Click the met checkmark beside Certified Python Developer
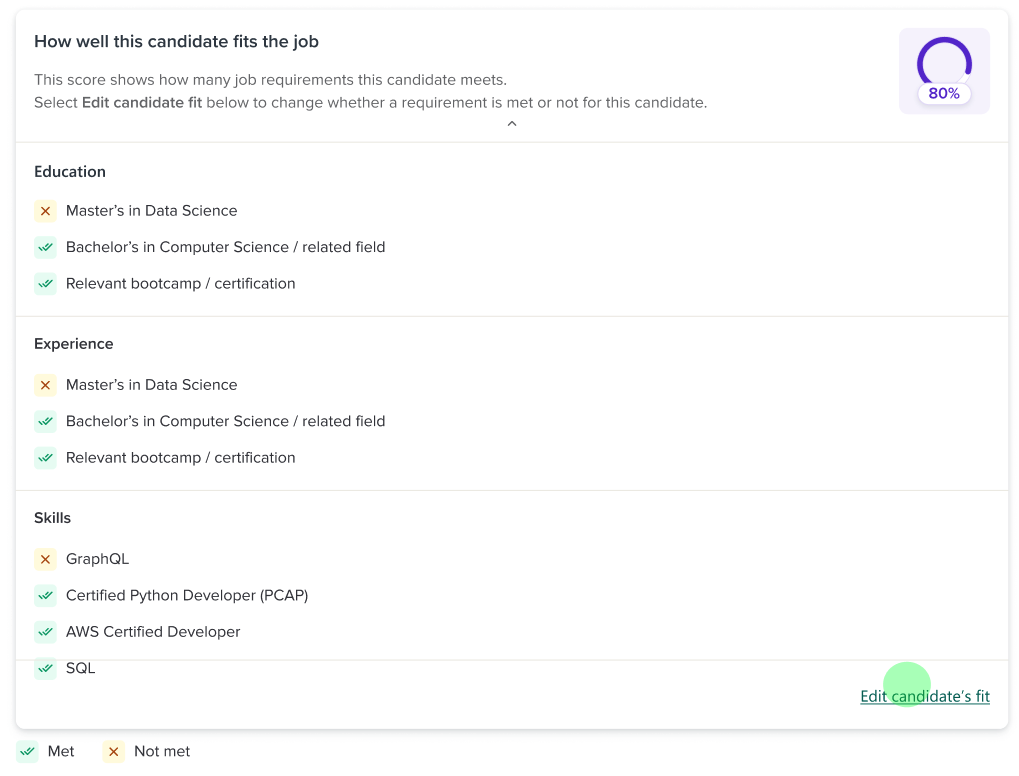Screen dimensions: 1019x776 pyautogui.click(x=45, y=596)
